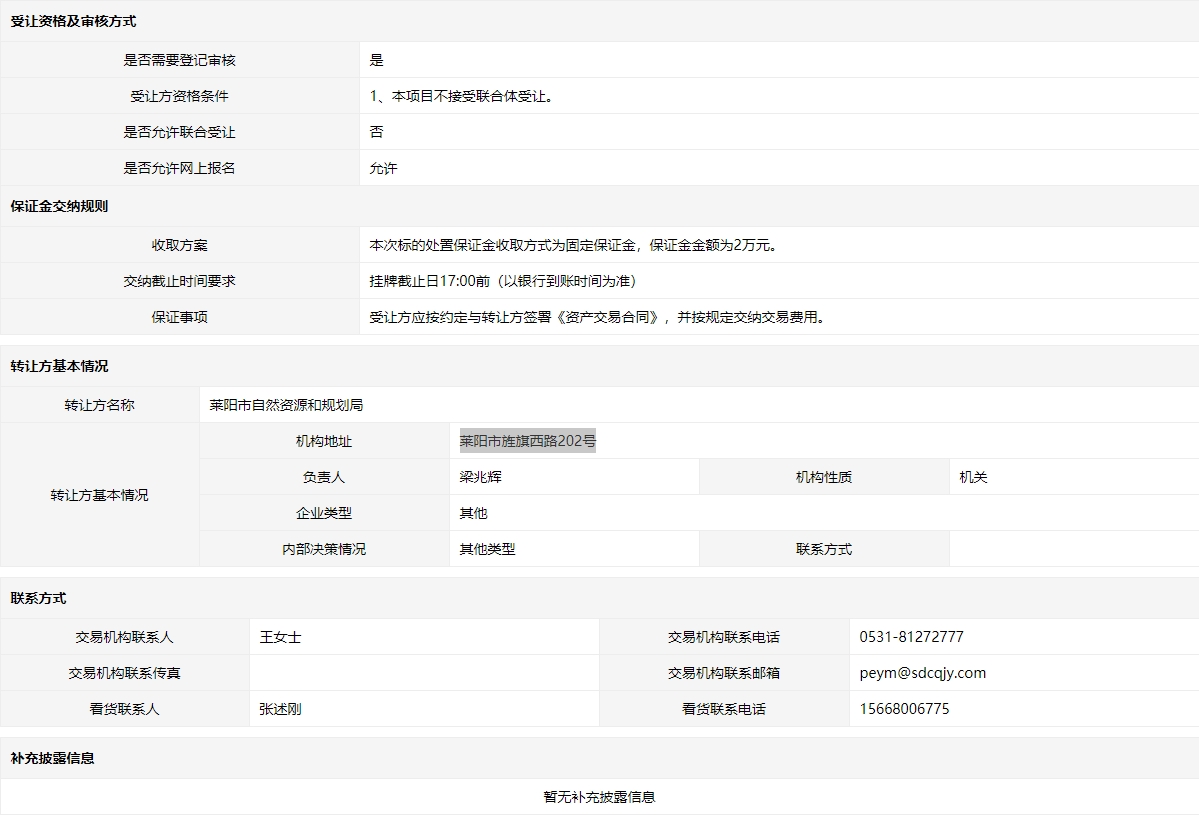Click the fixed deposit 2万元 description text
Screen dimensions: 1199x815
click(x=573, y=245)
